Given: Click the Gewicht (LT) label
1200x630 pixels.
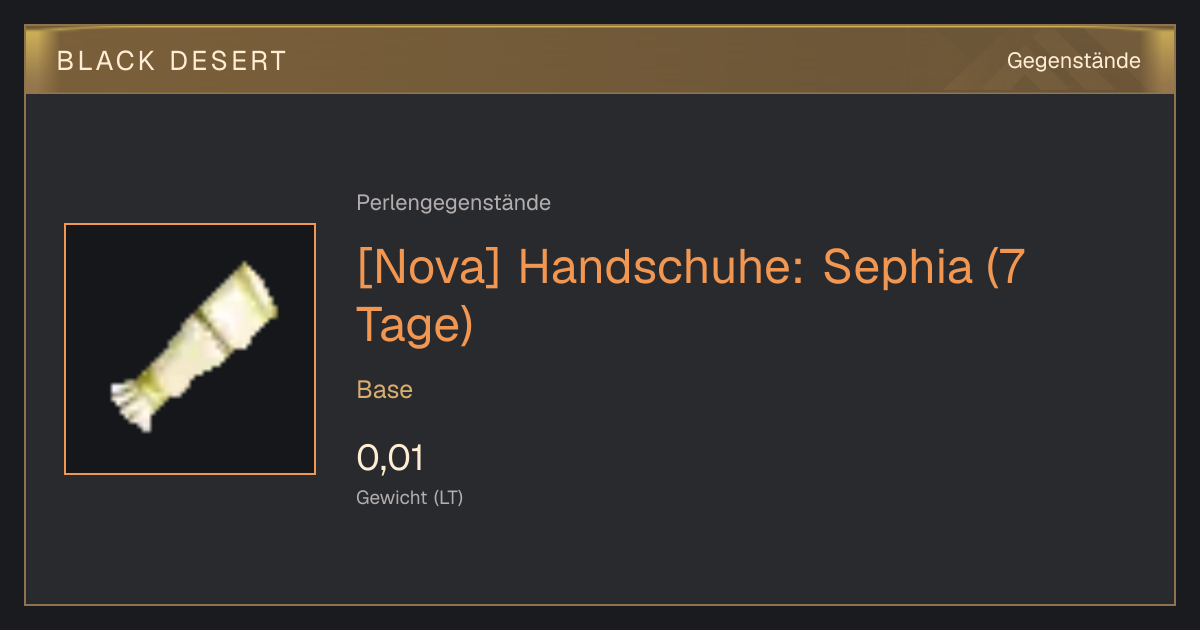Looking at the screenshot, I should tap(409, 497).
